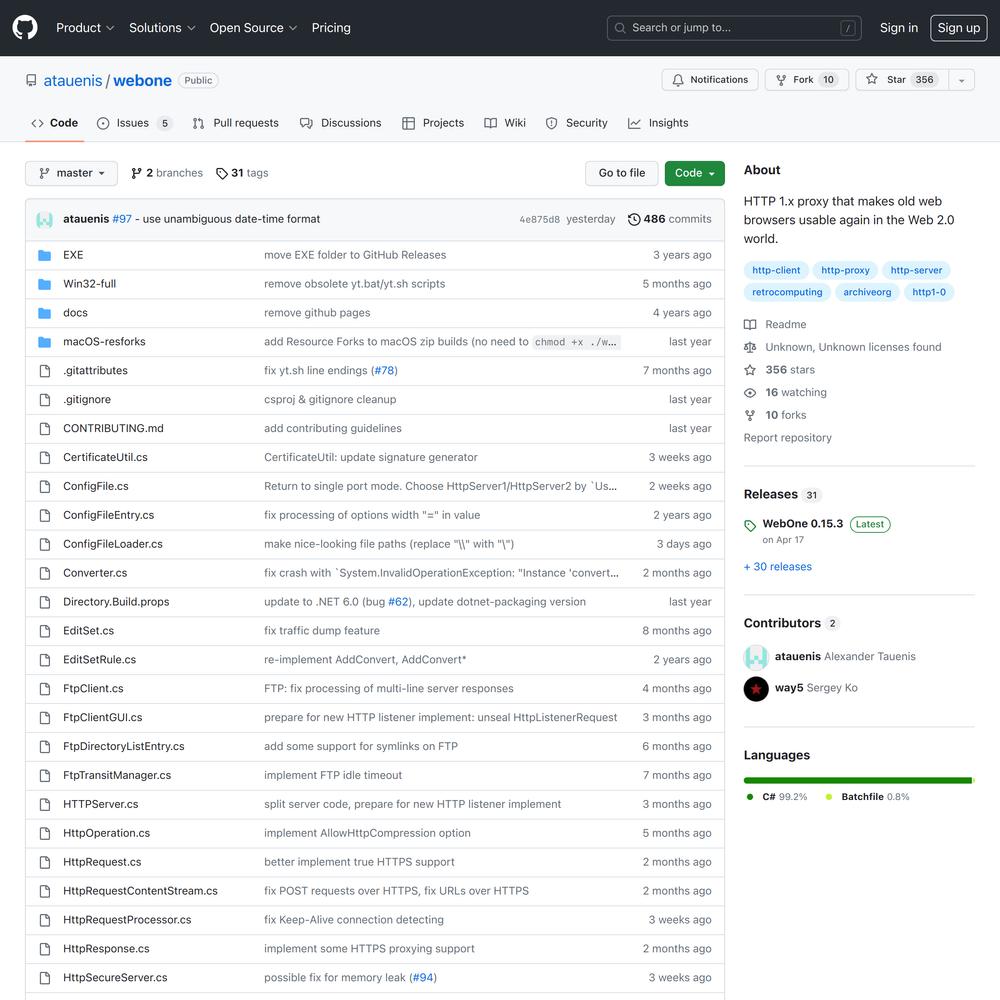Expand the Open Source menu
This screenshot has width=1000, height=1000.
click(253, 27)
